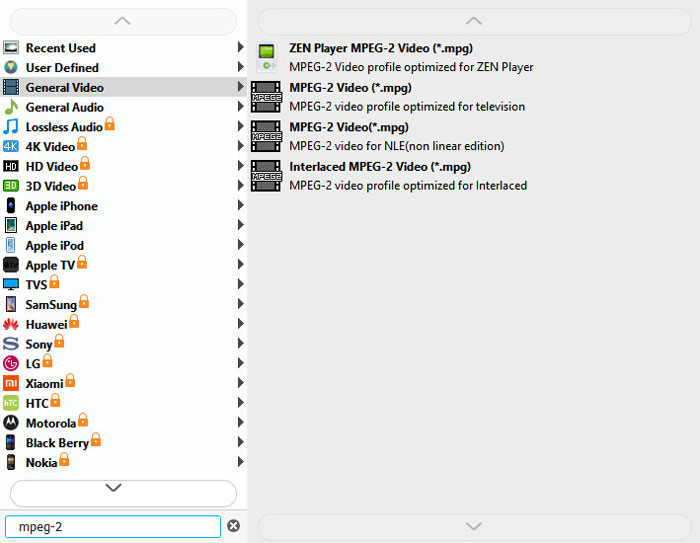Click the Apple TV icon
The width and height of the screenshot is (700, 543).
point(11,265)
